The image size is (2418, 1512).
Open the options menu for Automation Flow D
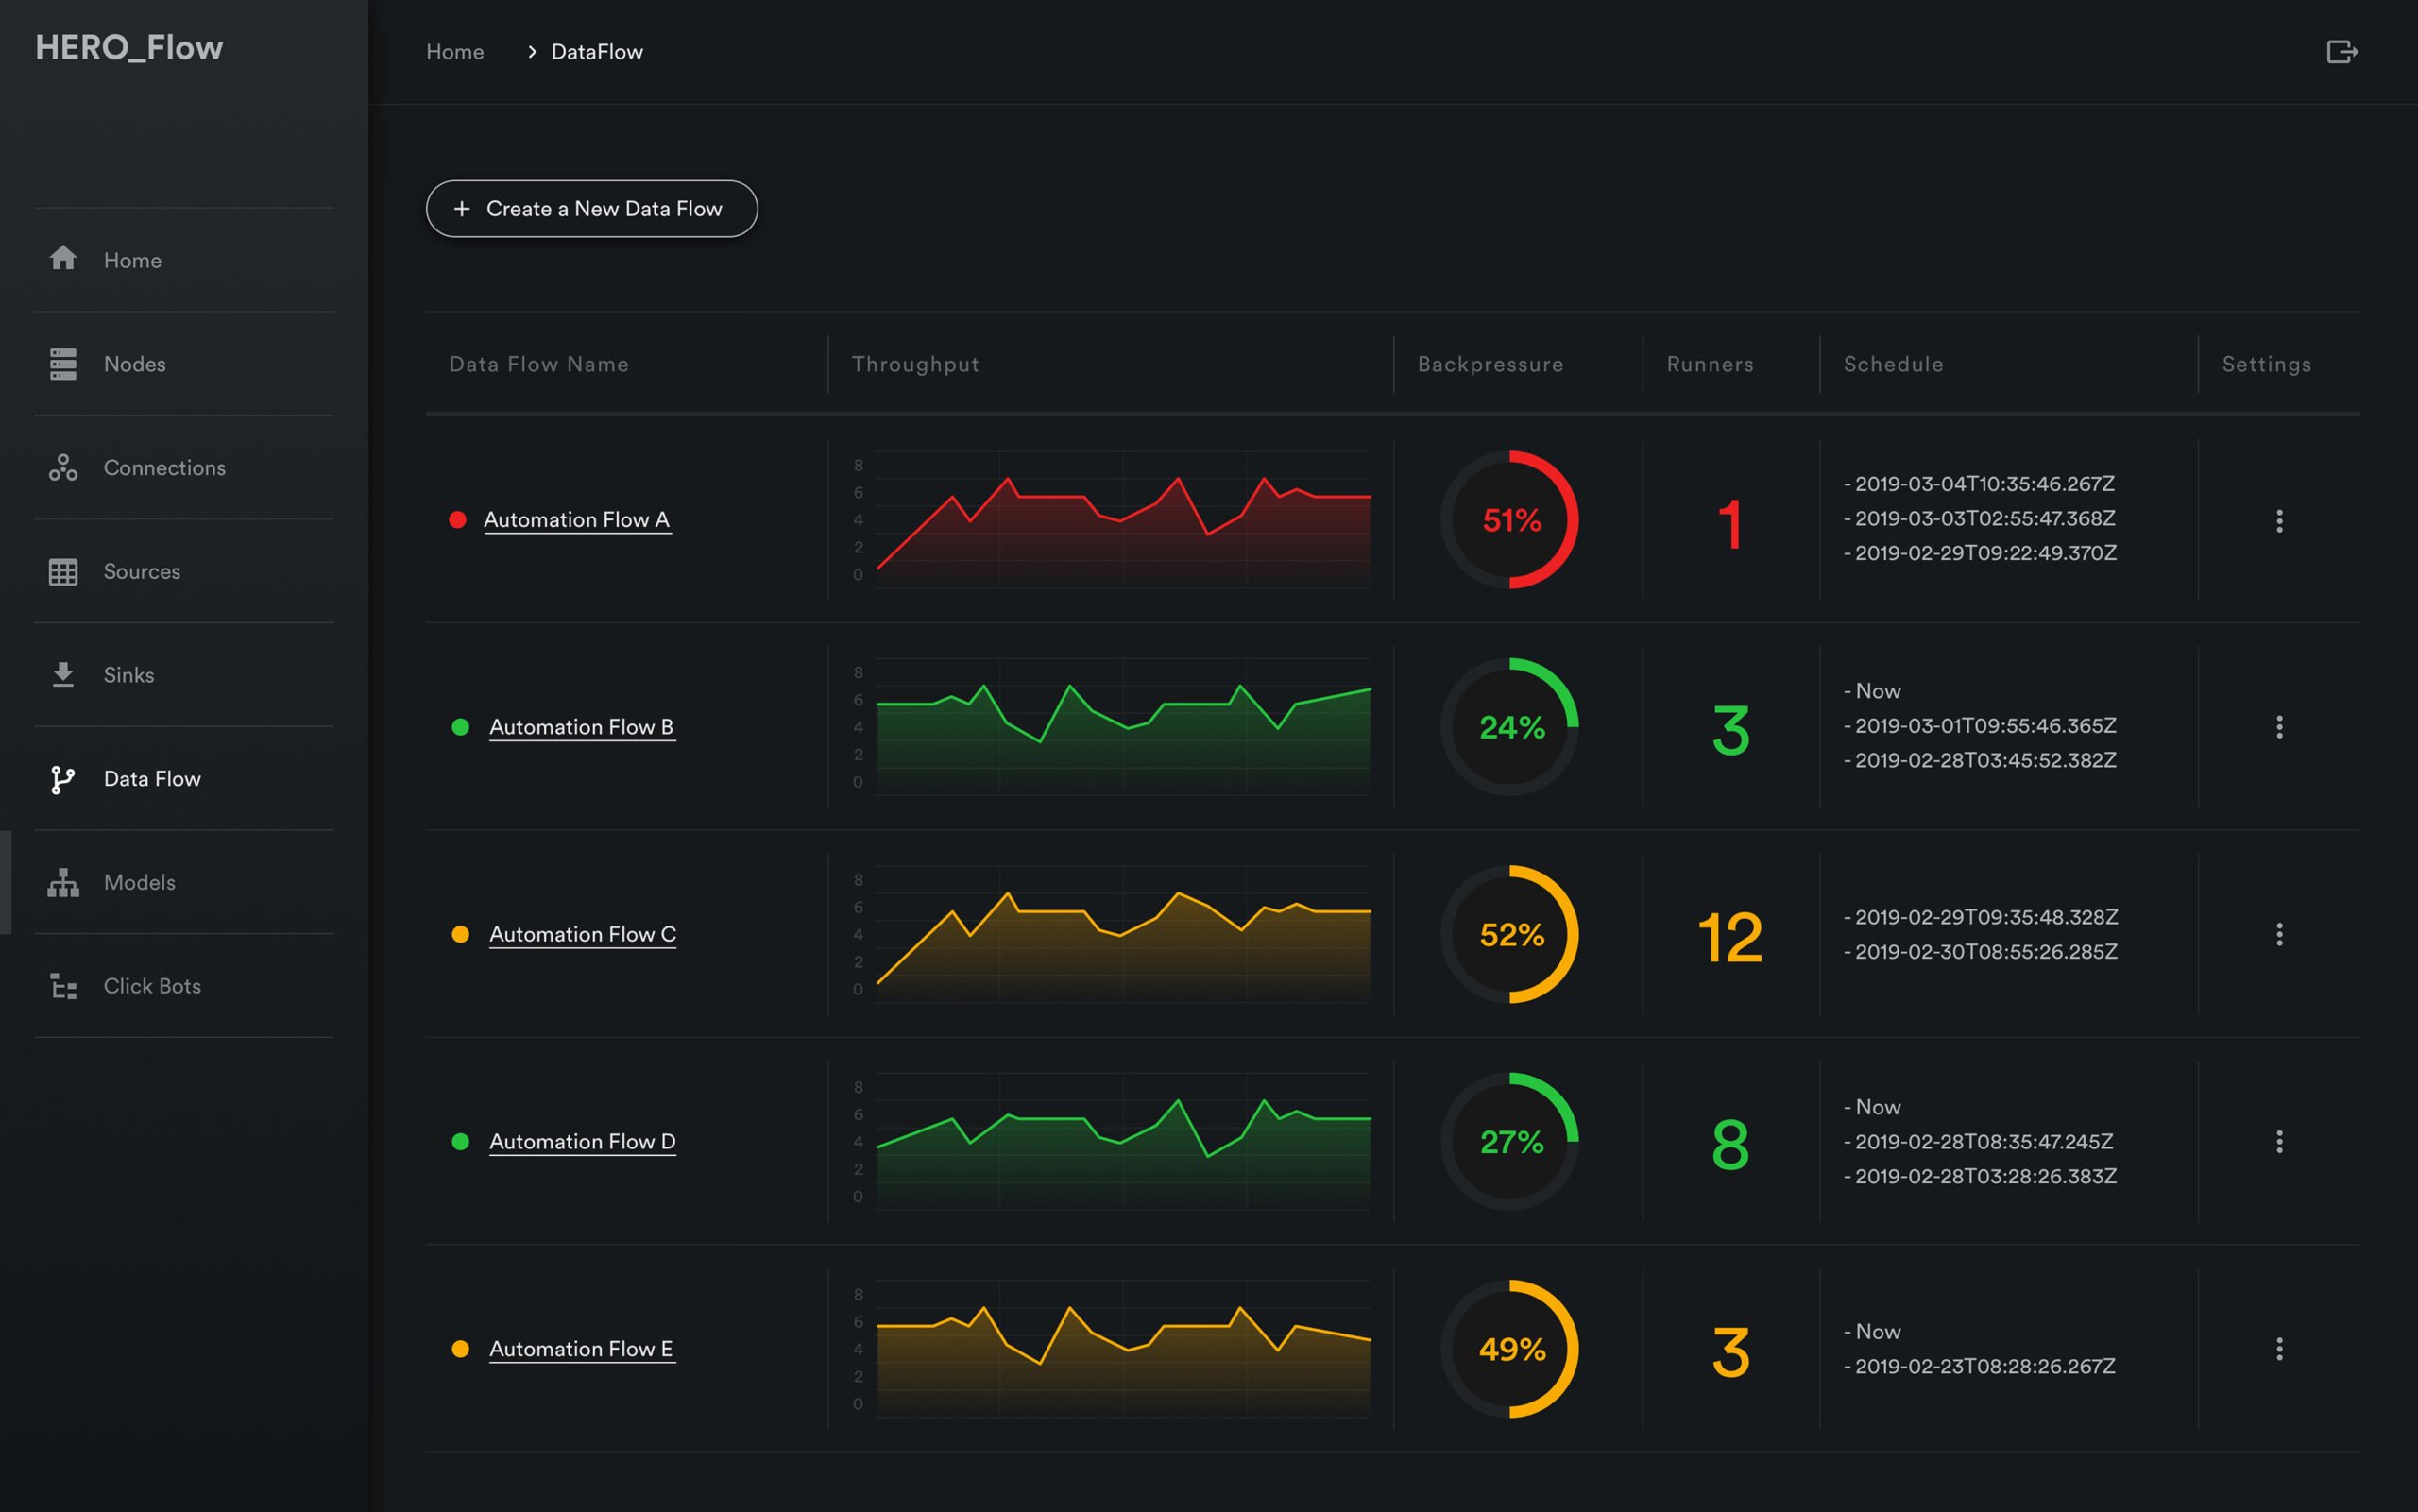click(2281, 1140)
